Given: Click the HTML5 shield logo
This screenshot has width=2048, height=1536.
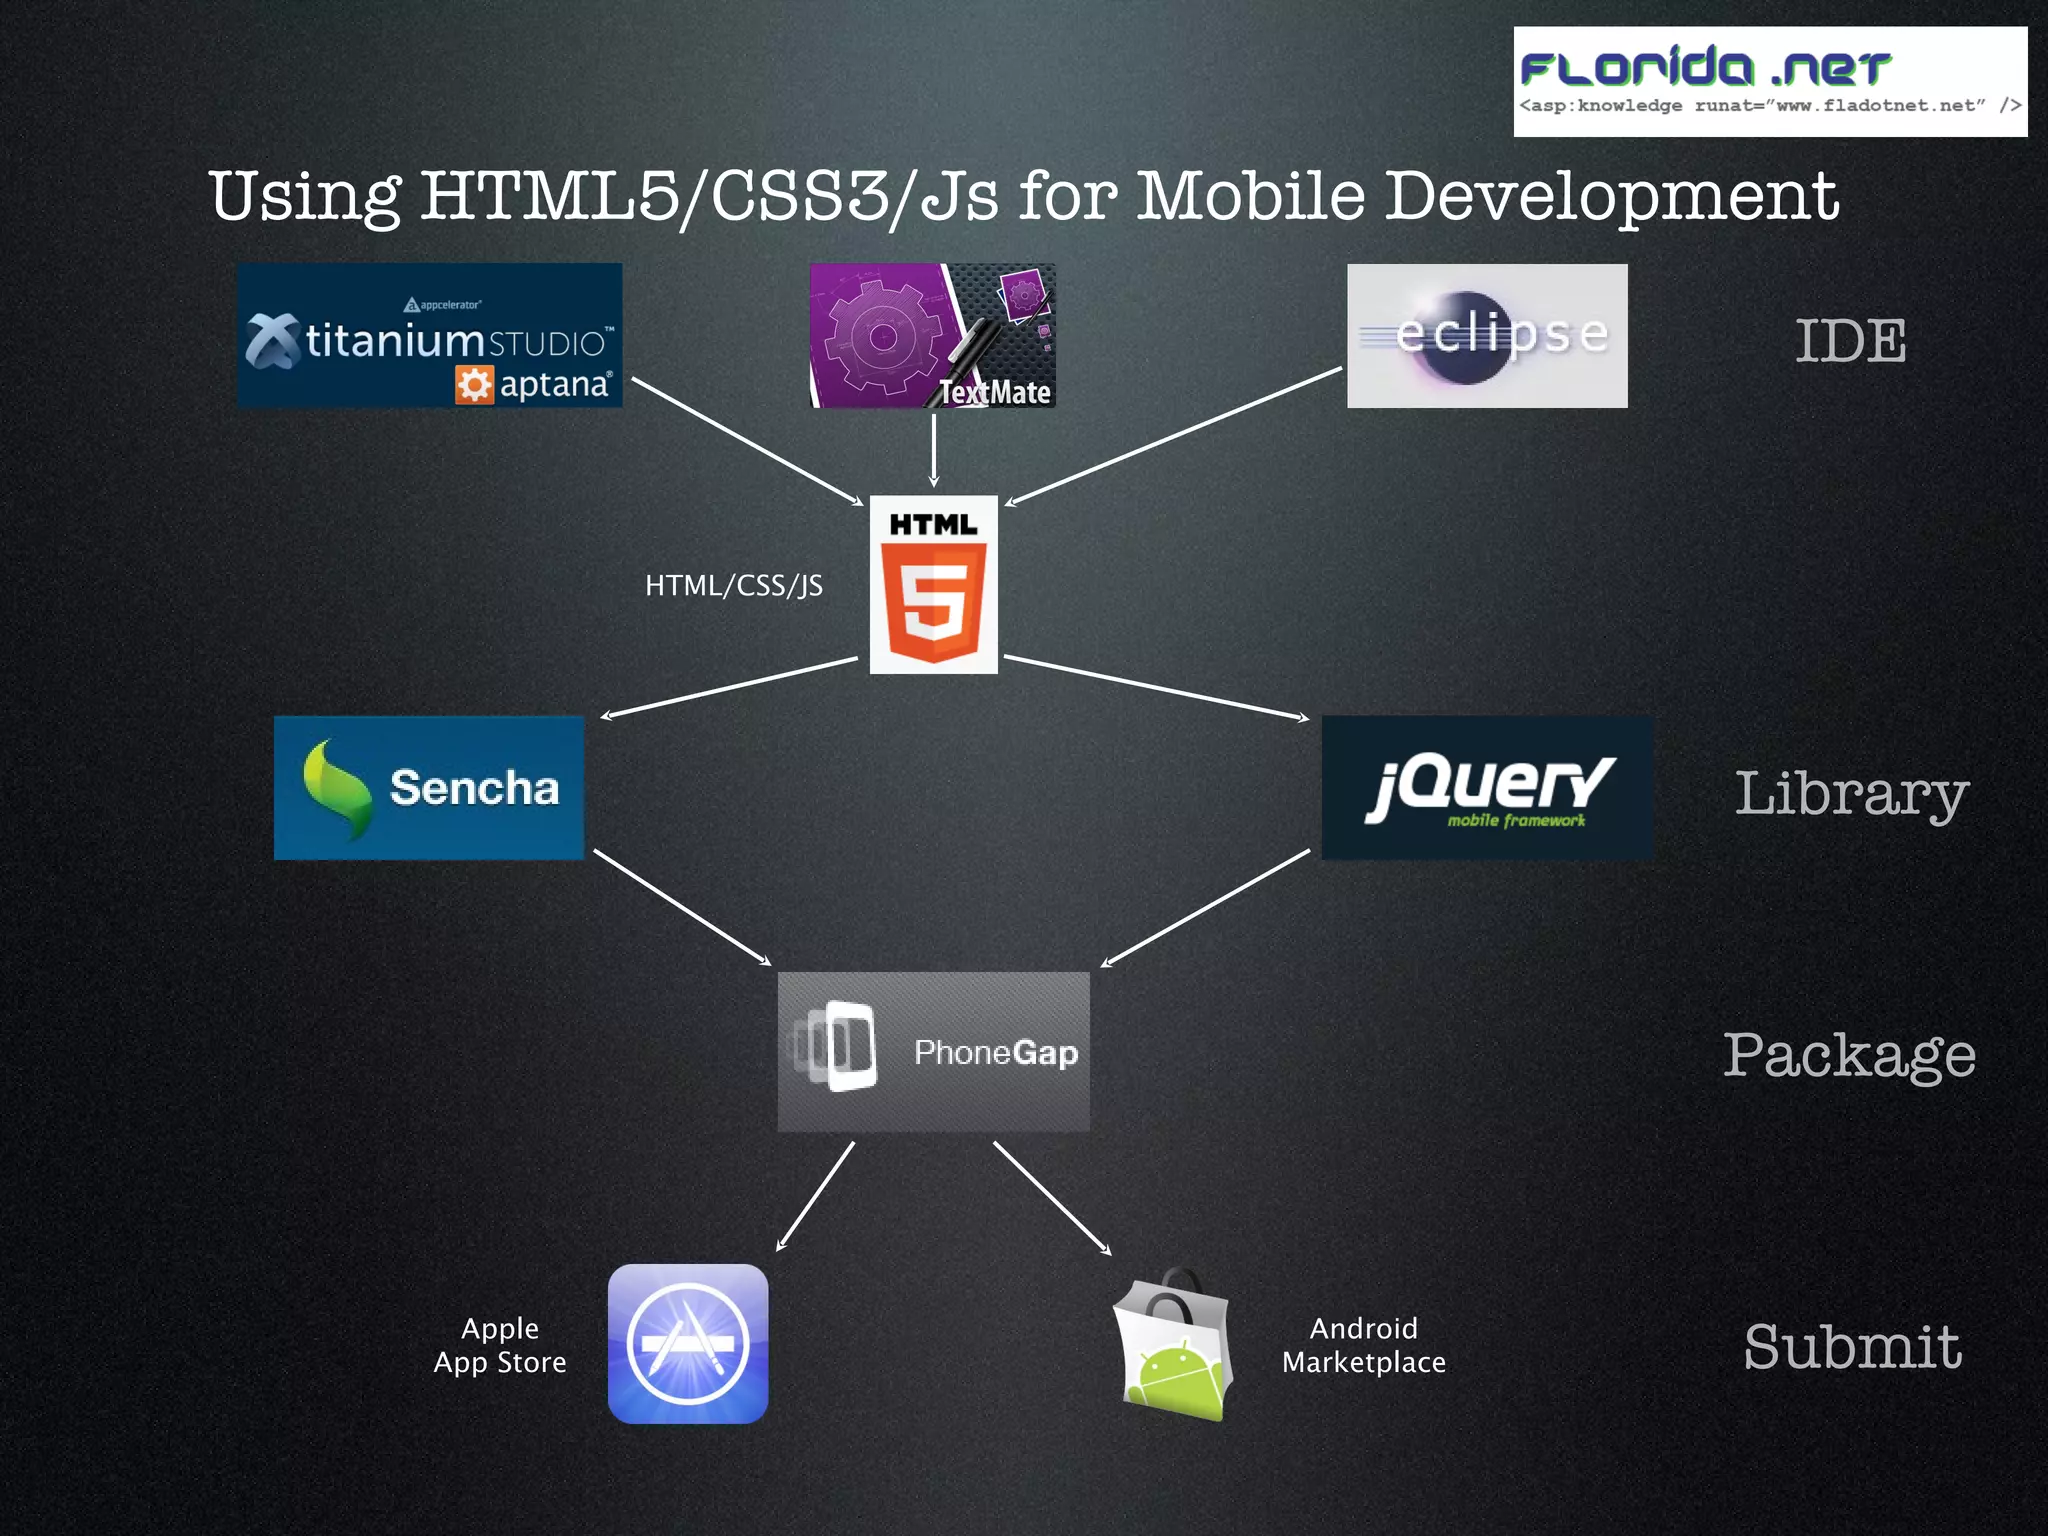Looking at the screenshot, I should tap(933, 584).
